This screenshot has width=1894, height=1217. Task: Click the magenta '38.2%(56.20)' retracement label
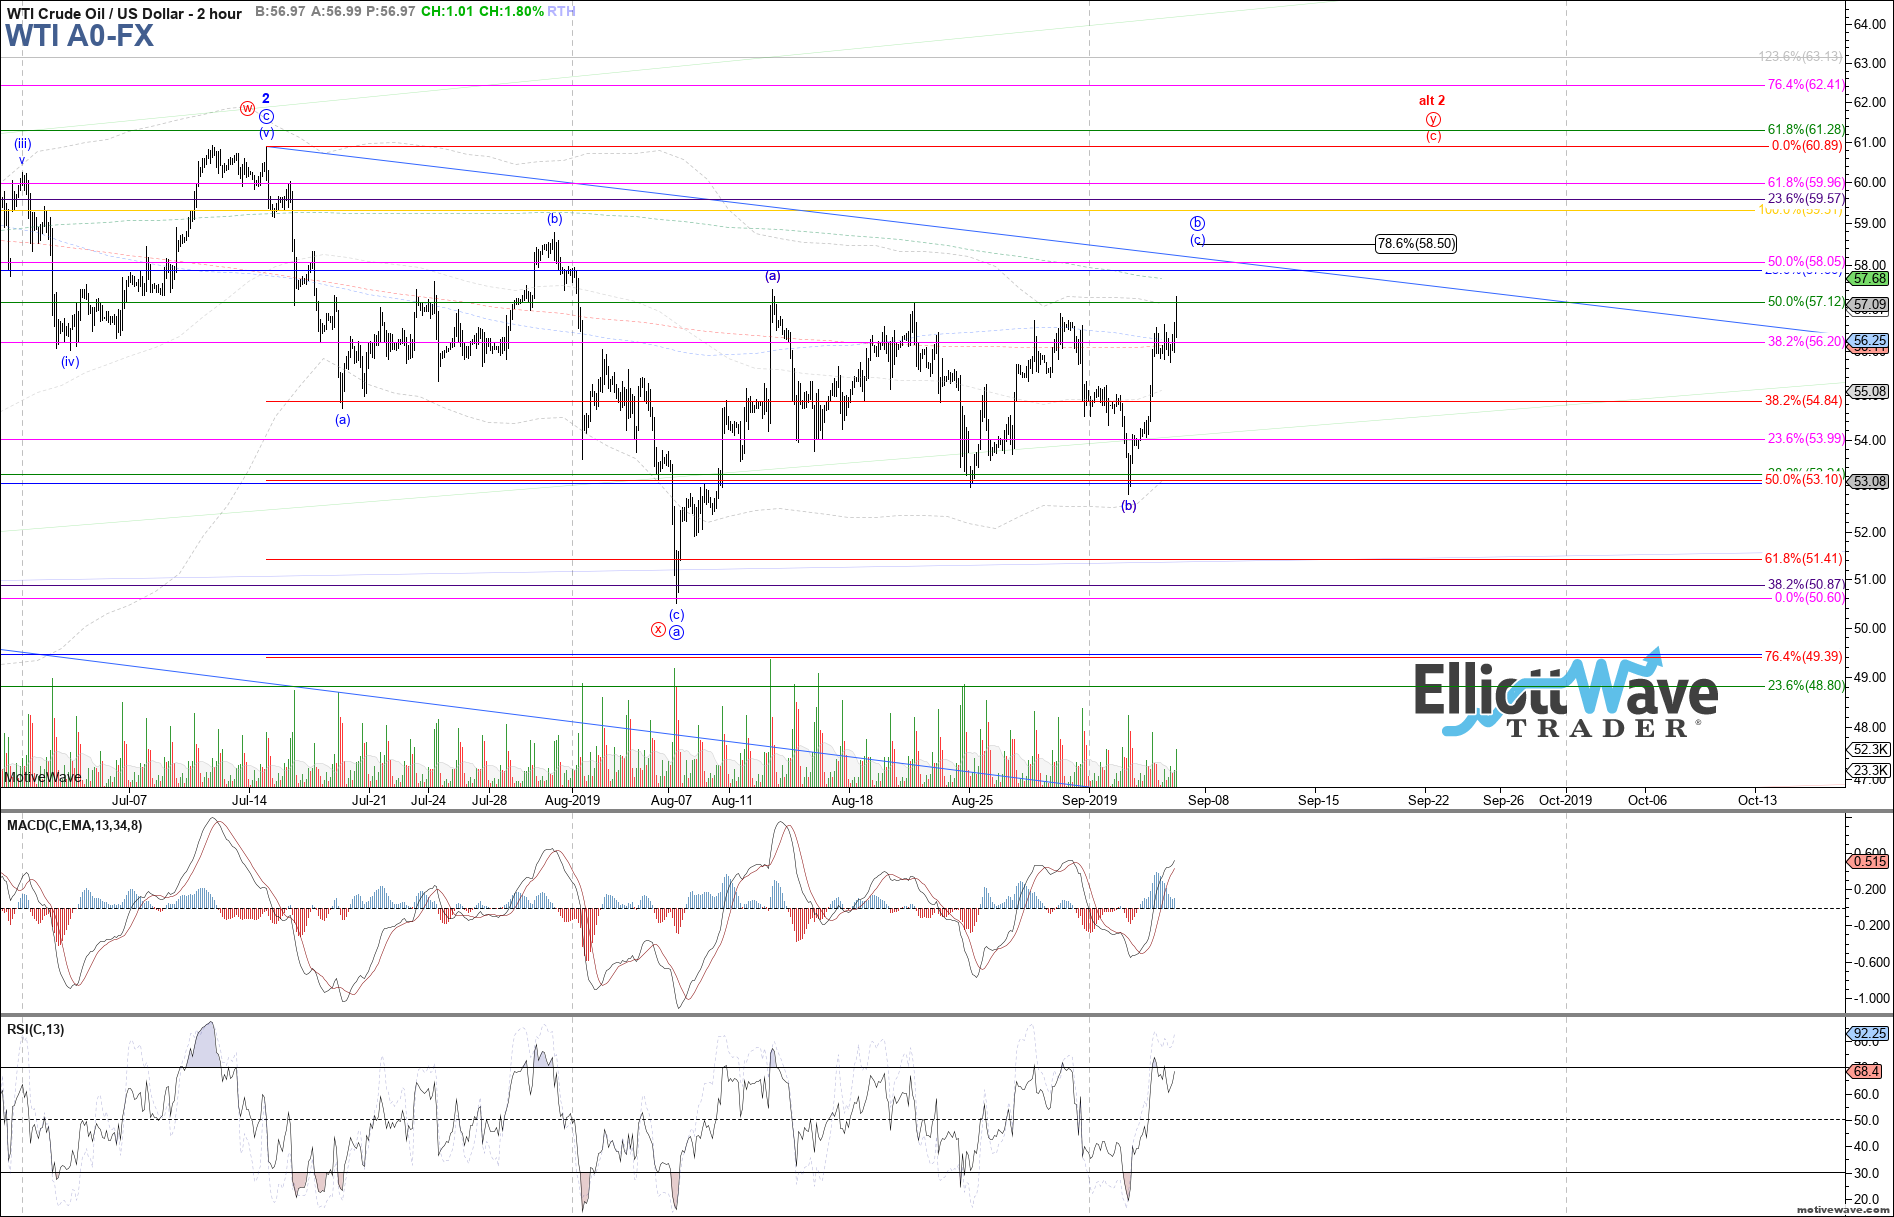[x=1806, y=342]
